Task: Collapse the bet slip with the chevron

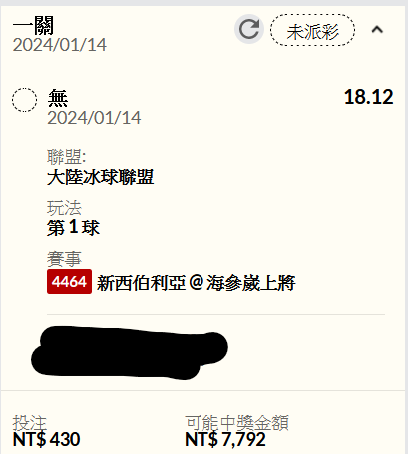Action: [377, 30]
